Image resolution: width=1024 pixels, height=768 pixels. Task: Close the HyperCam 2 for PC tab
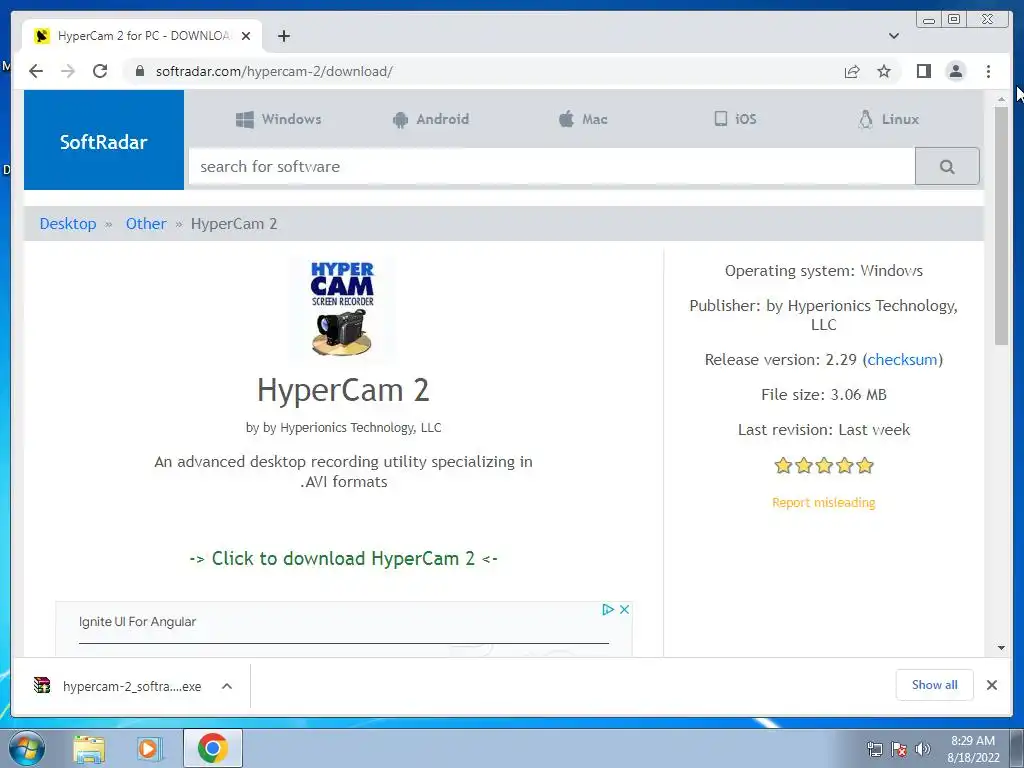pos(246,36)
